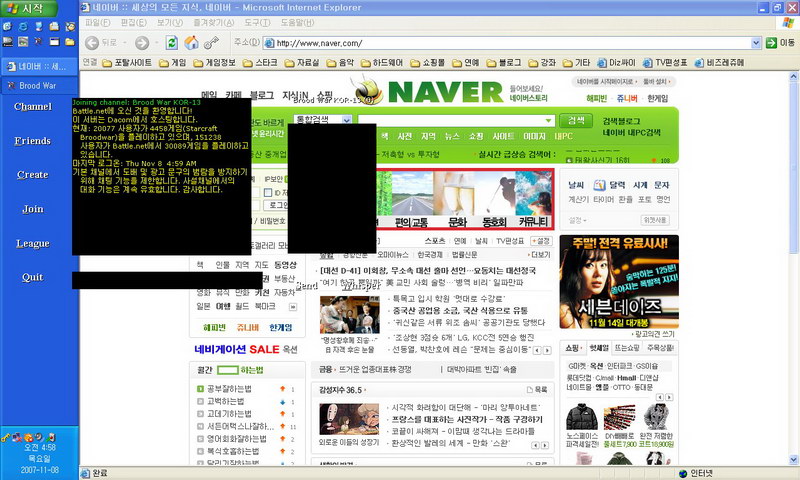
Task: Open the 위젯사용 widget button
Action: pyautogui.click(x=655, y=220)
